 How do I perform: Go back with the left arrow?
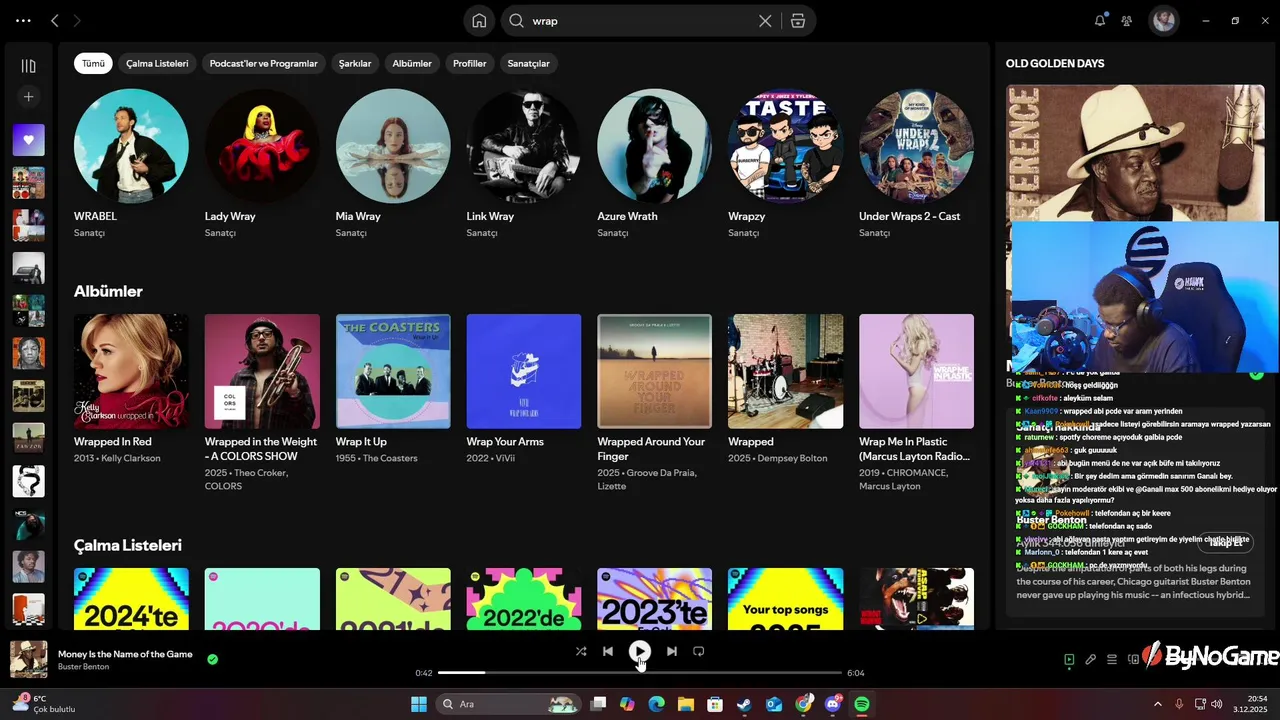click(x=55, y=20)
